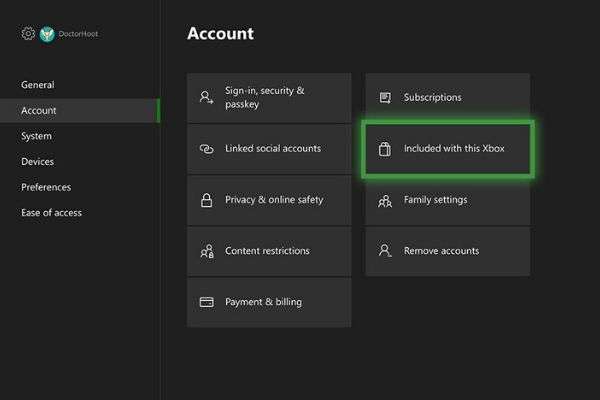
Task: Open the Preferences category
Action: 46,187
